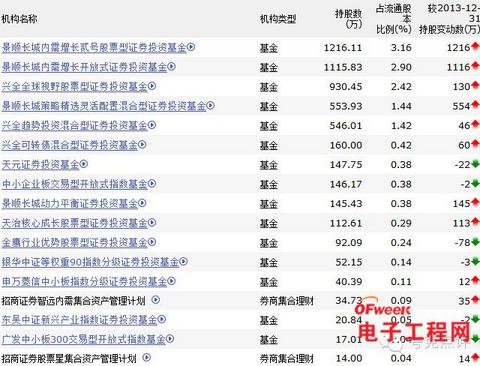
Task: Select 招商证券股票星集合资产管理计划 row name
Action: click(x=69, y=359)
